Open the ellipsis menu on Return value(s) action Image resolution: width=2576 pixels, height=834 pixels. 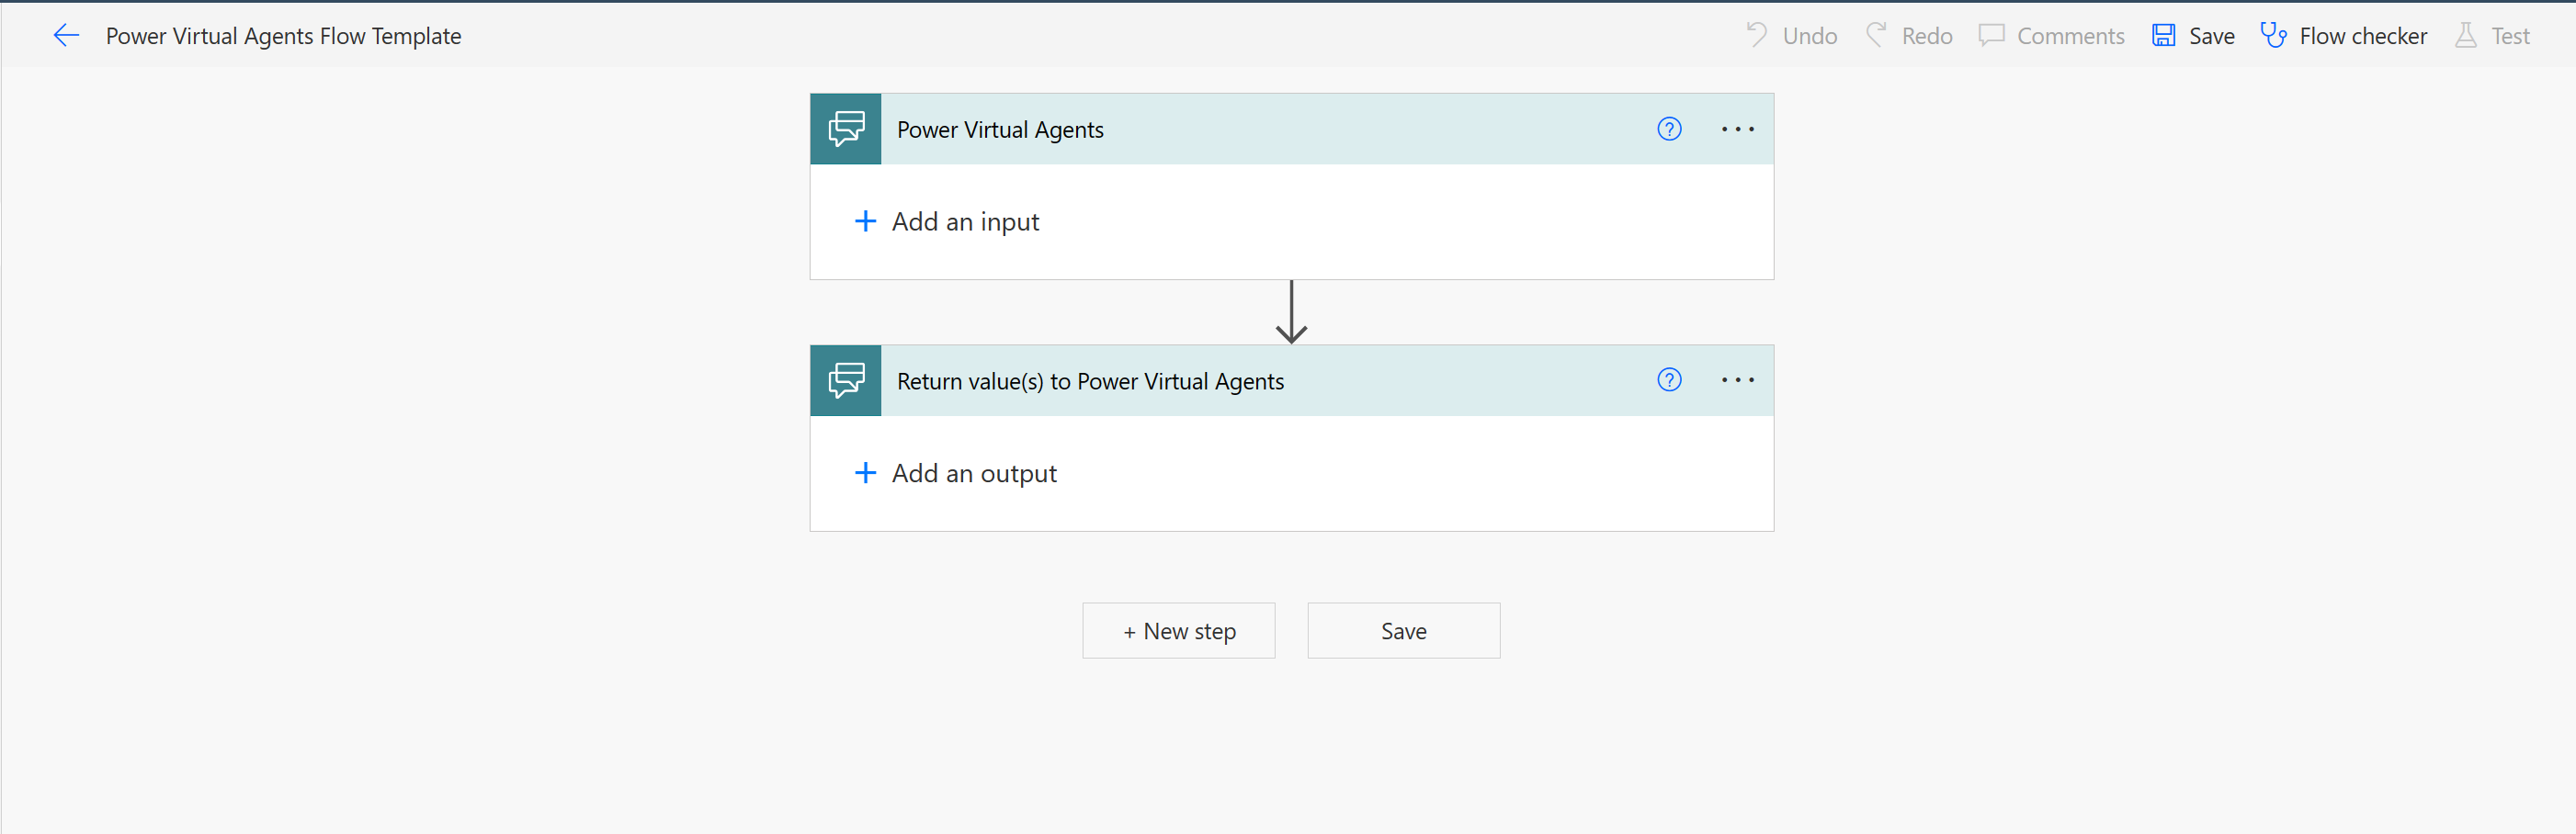pyautogui.click(x=1738, y=380)
